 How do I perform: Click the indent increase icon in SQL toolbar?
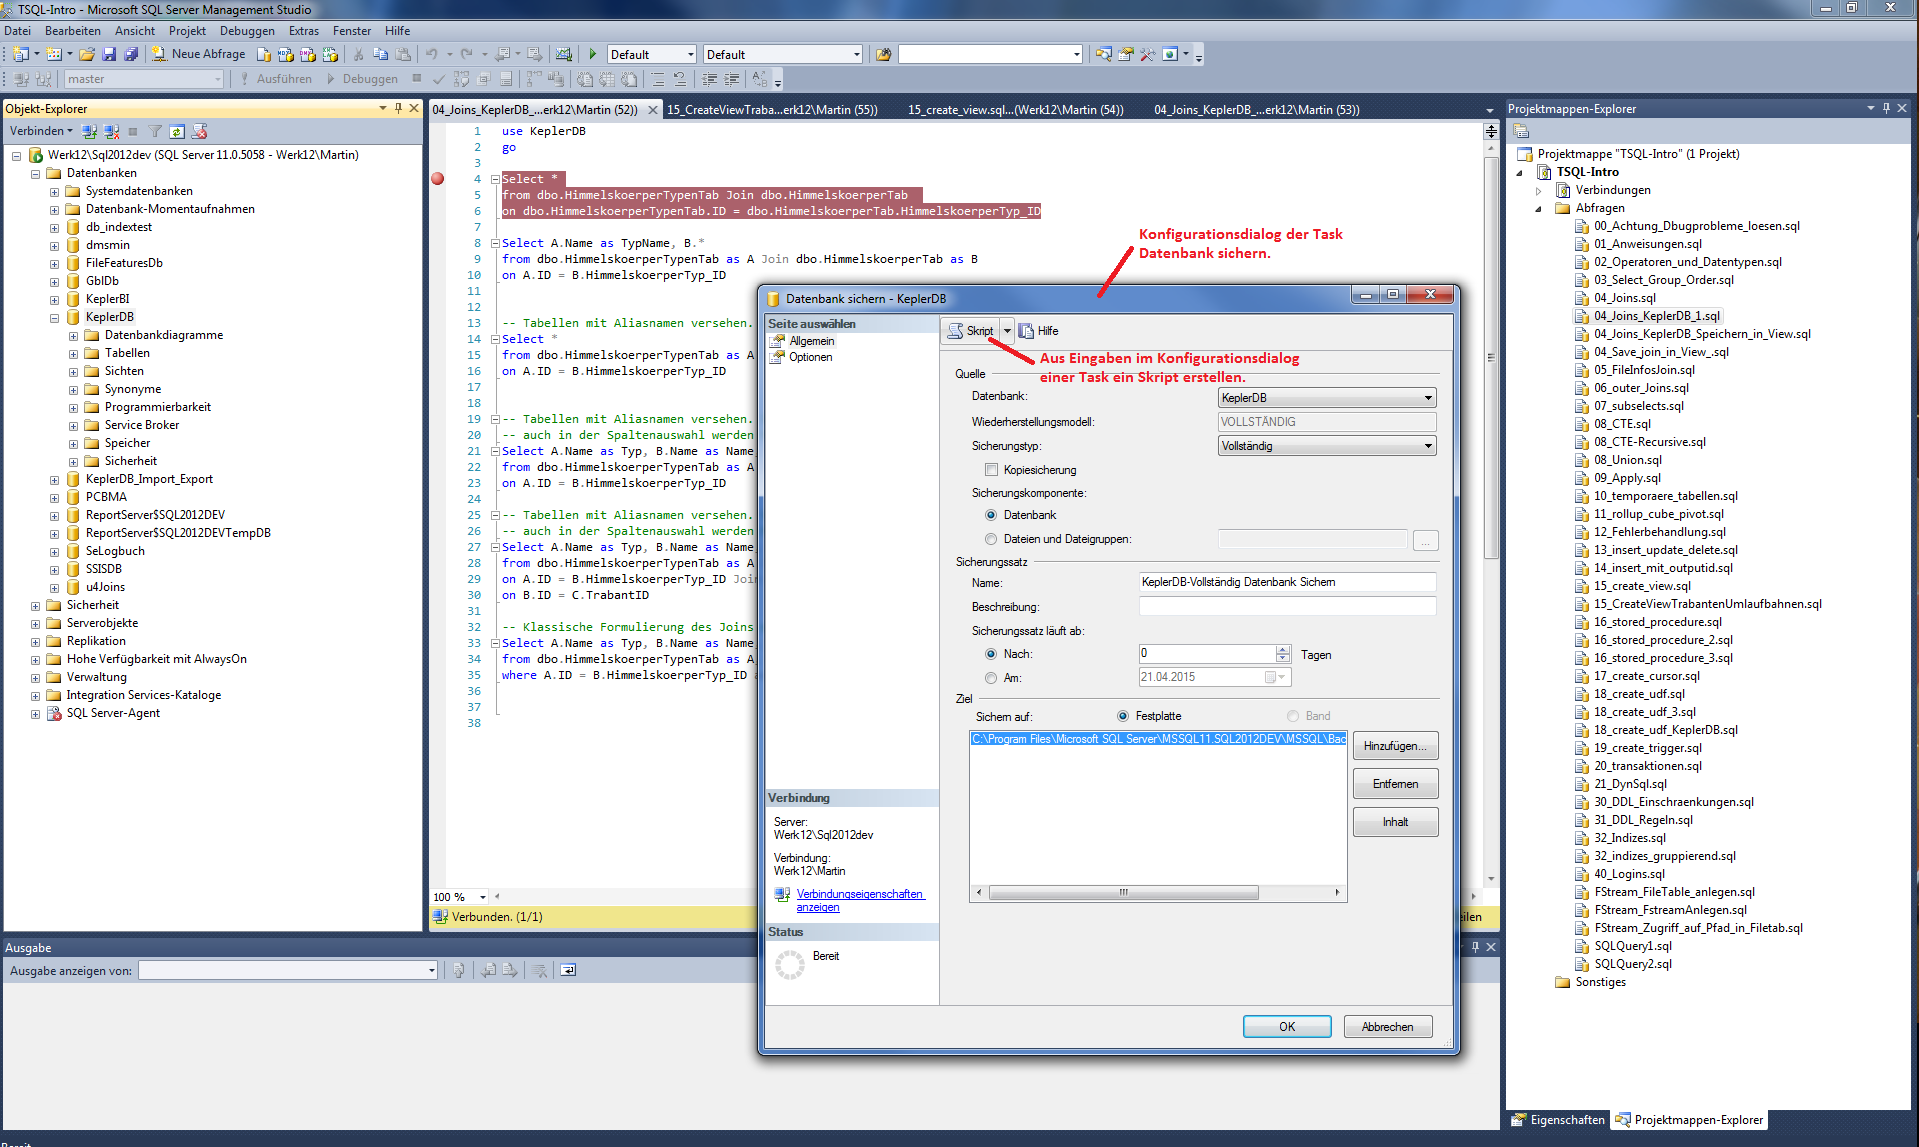pyautogui.click(x=732, y=79)
